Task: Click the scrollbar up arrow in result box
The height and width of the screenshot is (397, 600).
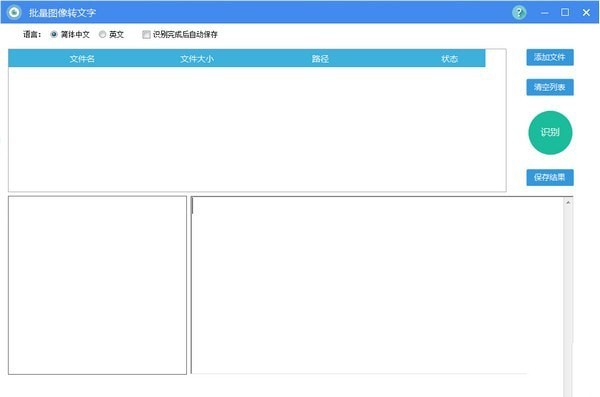Action: pyautogui.click(x=568, y=203)
